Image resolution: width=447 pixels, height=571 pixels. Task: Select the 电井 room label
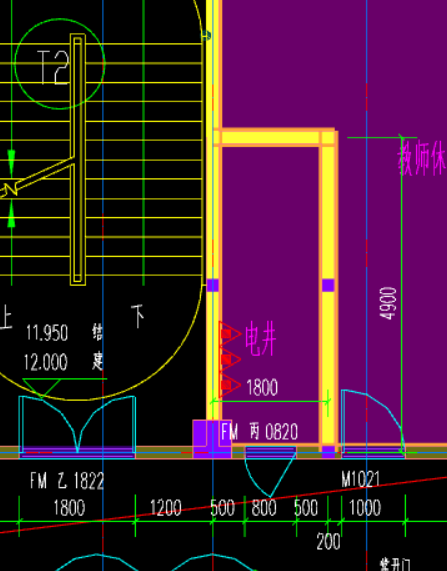tap(261, 338)
